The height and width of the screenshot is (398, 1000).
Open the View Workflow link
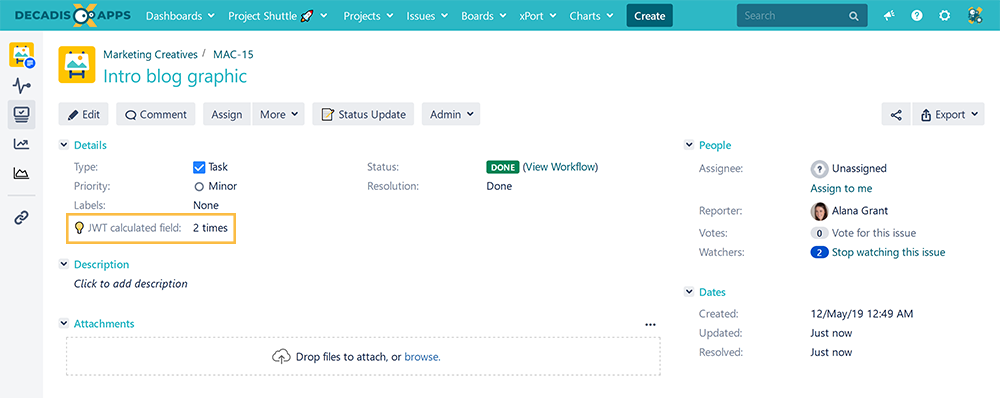561,167
